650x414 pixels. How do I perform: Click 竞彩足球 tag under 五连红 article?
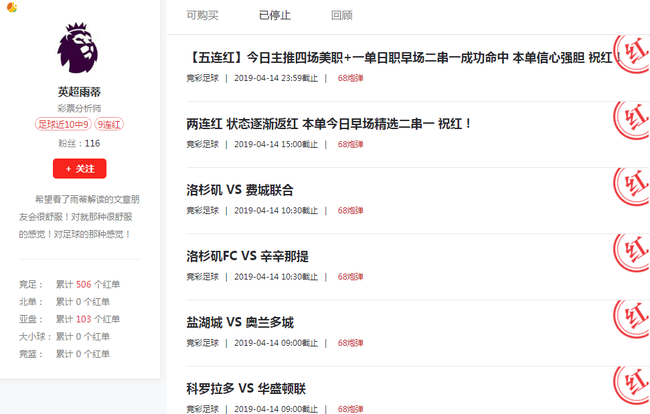click(x=203, y=78)
